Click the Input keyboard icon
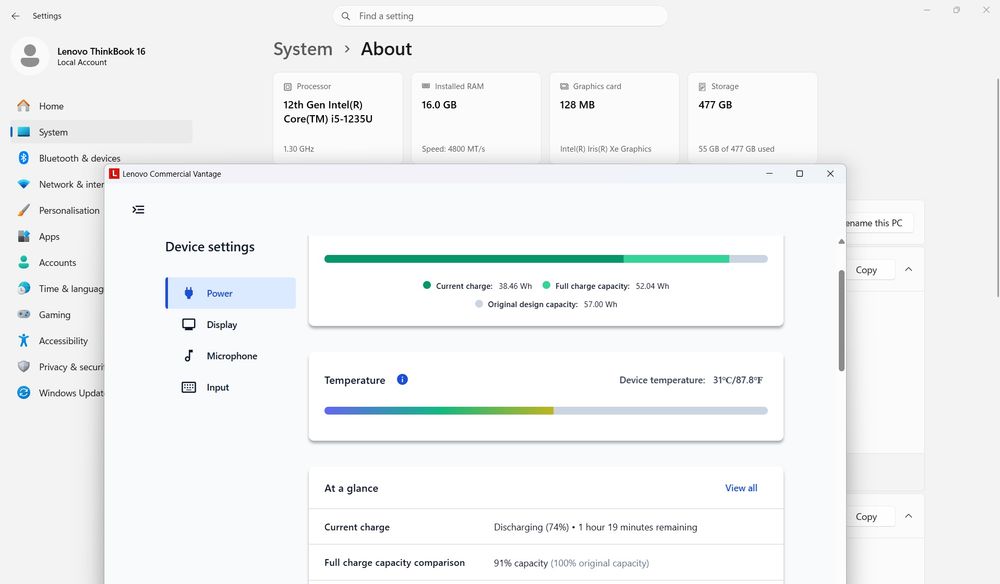The height and width of the screenshot is (584, 1000). point(189,387)
